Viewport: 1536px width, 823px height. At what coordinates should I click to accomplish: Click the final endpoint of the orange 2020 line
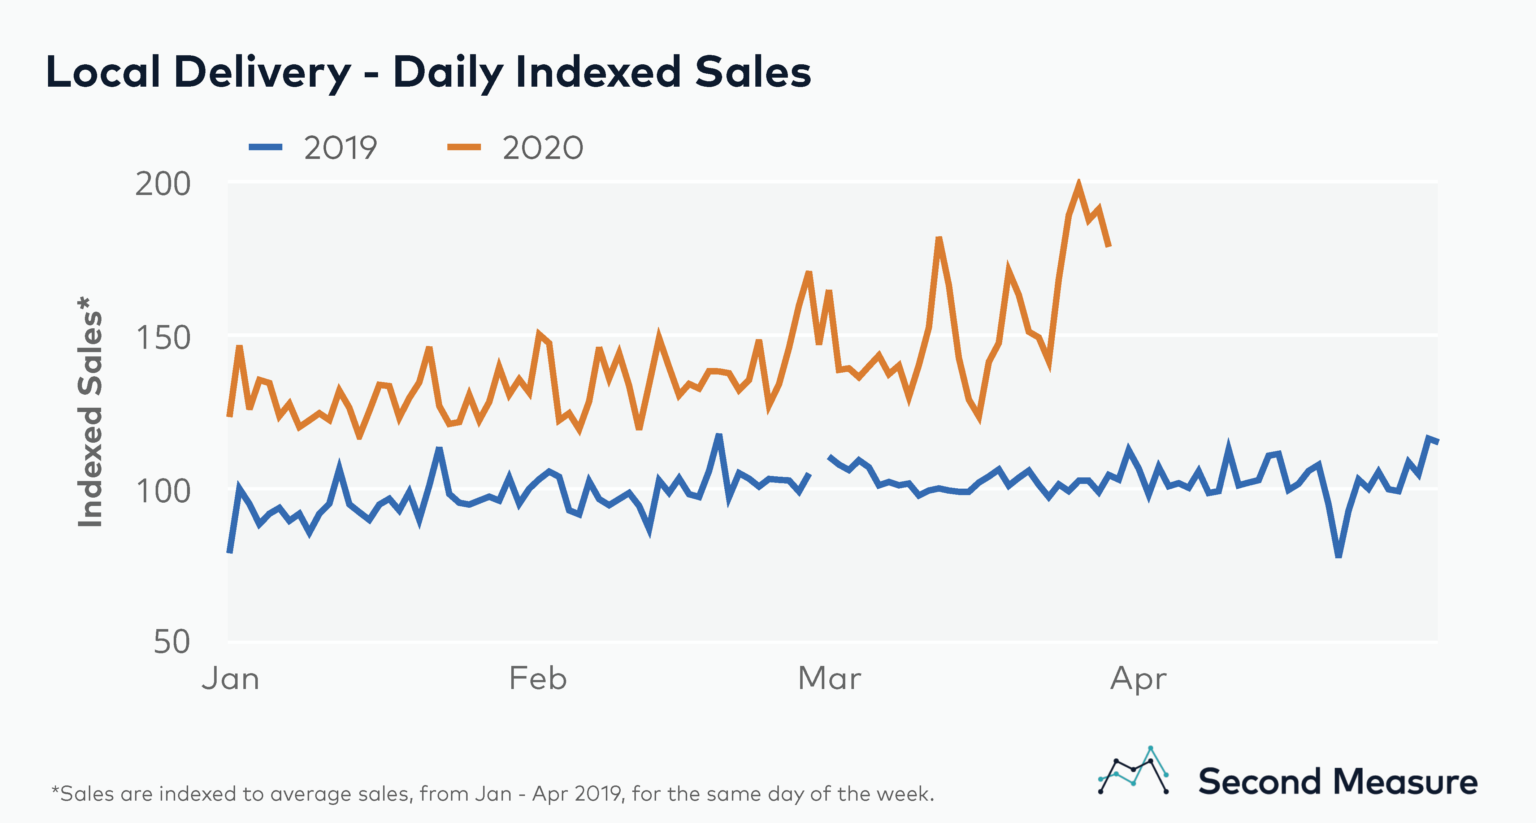(1108, 245)
